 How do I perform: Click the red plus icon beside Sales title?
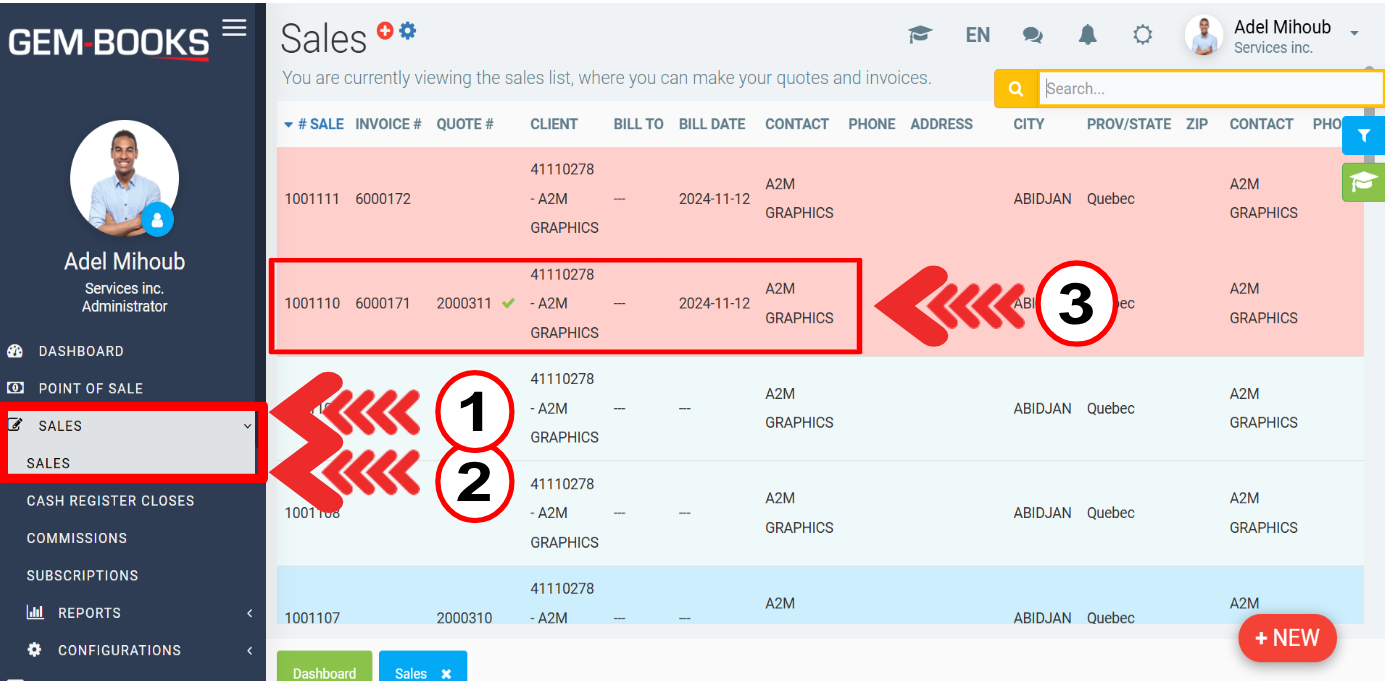385,31
